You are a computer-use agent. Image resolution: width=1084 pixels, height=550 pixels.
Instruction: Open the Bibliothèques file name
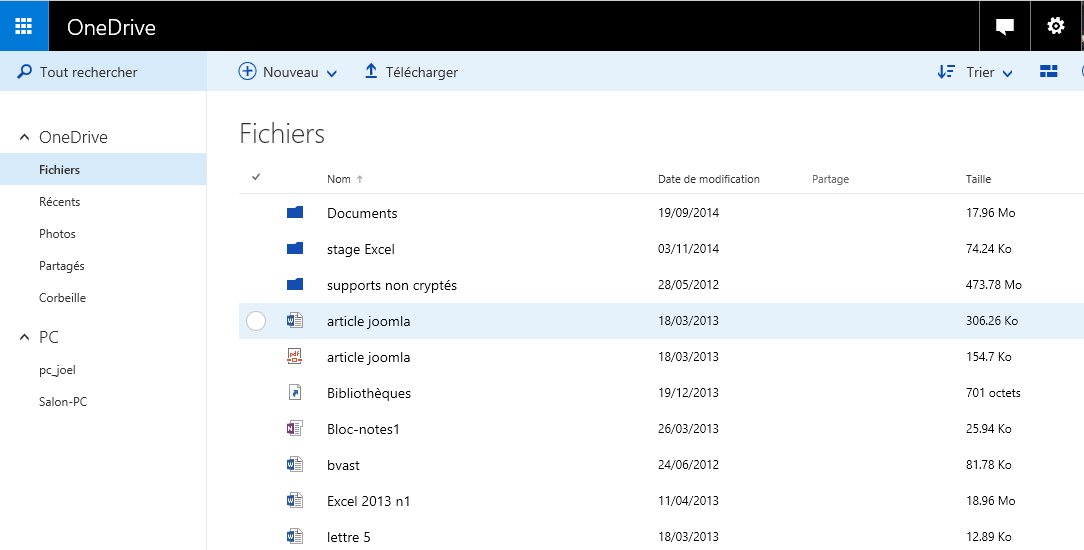tap(369, 393)
